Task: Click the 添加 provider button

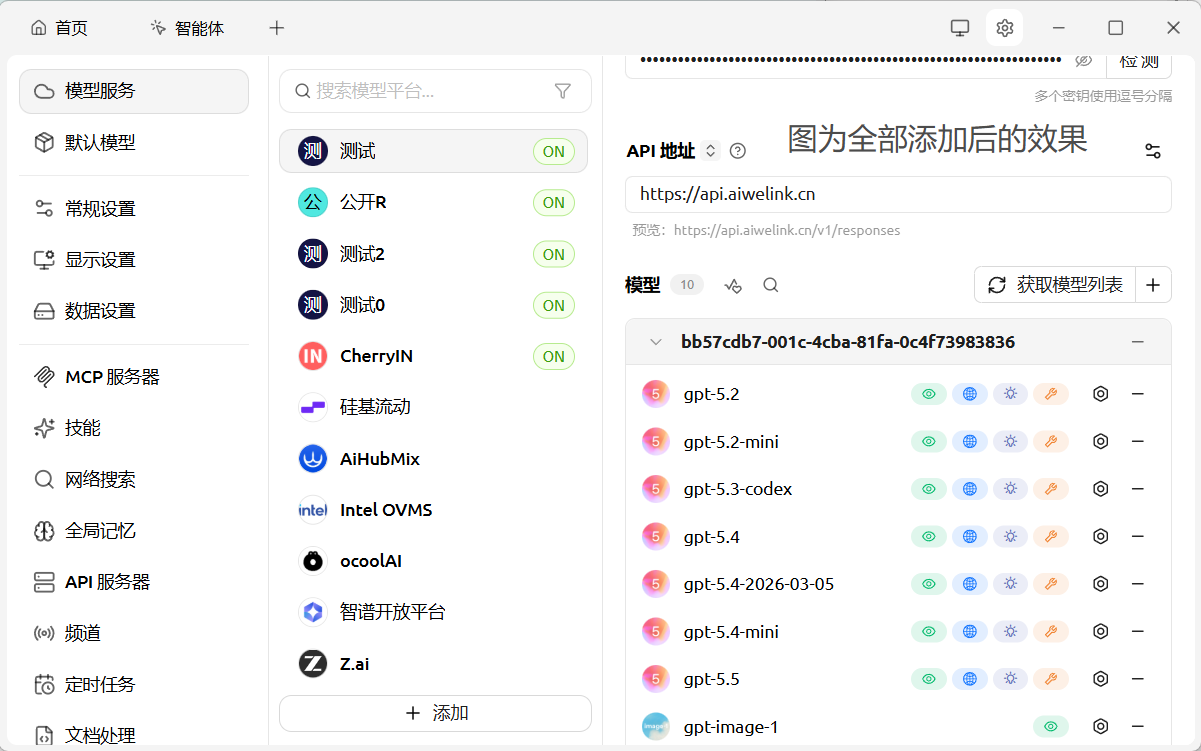Action: coord(435,713)
